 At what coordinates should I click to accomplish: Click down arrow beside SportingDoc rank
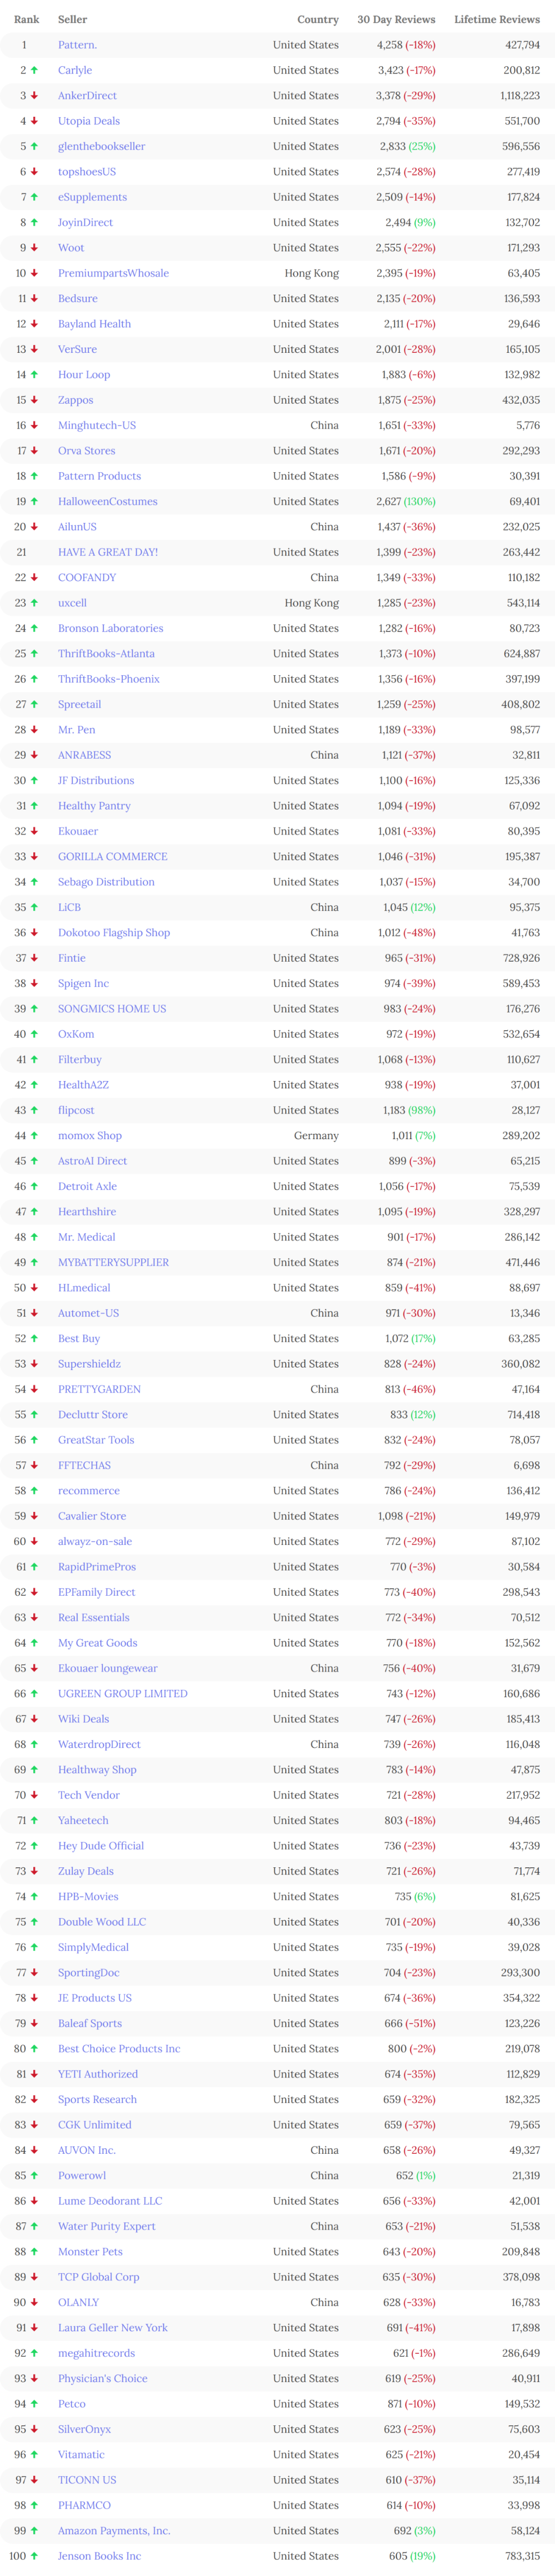point(34,1973)
